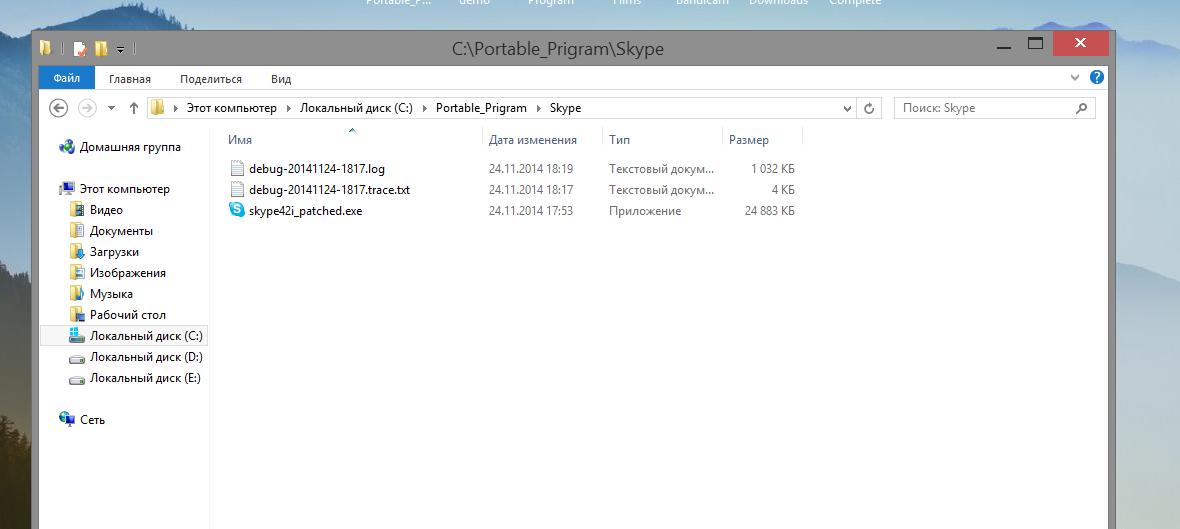Click Portable_Prigram in the address breadcrumb

(x=481, y=108)
